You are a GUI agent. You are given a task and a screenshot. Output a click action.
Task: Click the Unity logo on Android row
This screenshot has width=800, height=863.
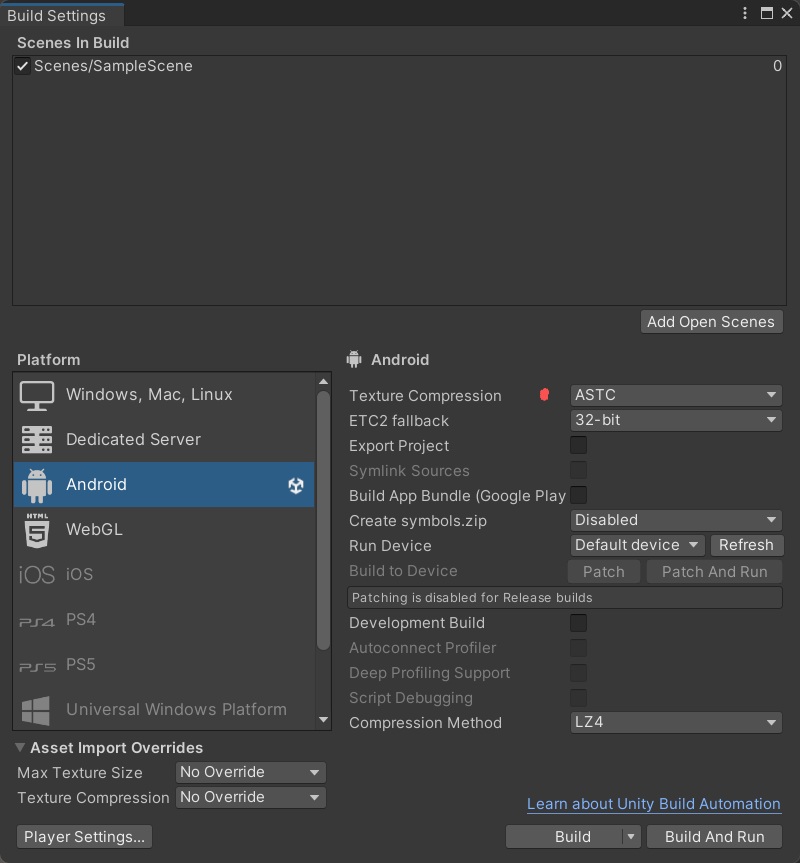click(296, 485)
